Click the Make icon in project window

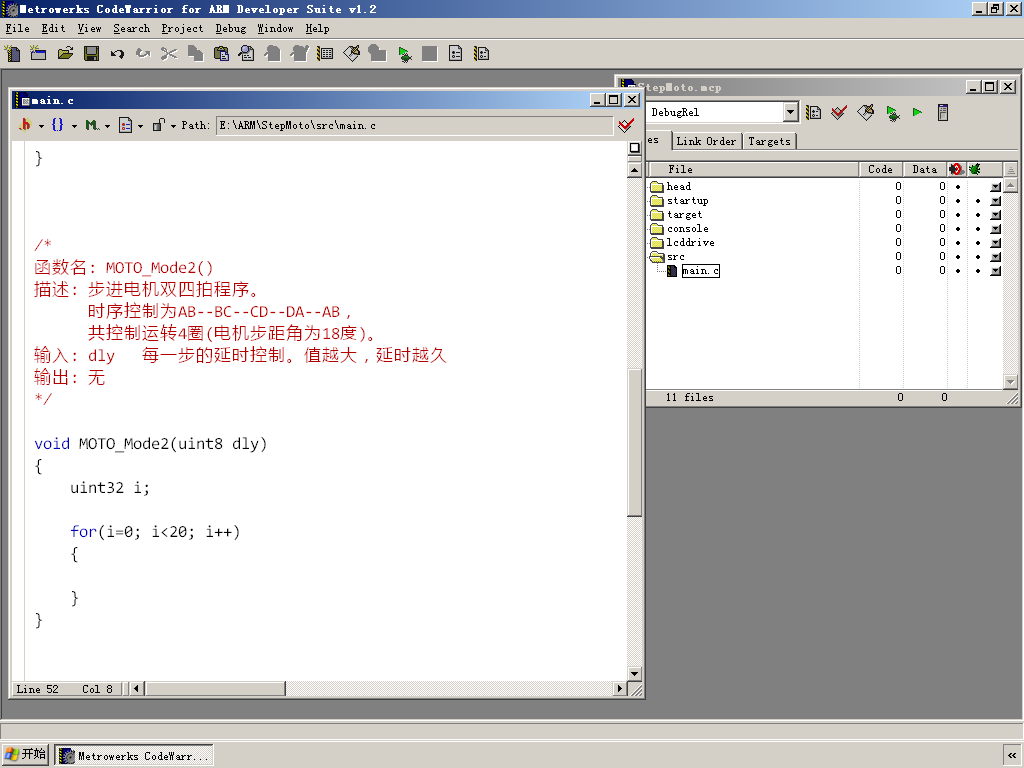click(866, 112)
